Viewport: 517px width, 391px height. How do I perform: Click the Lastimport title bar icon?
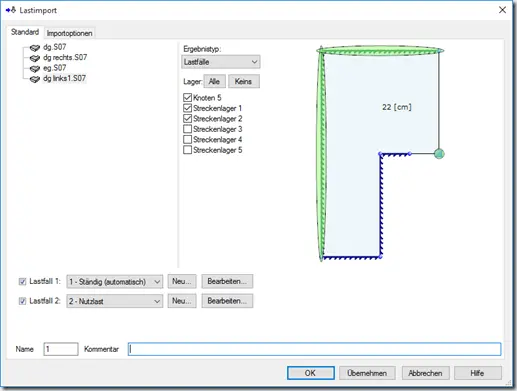pyautogui.click(x=11, y=10)
